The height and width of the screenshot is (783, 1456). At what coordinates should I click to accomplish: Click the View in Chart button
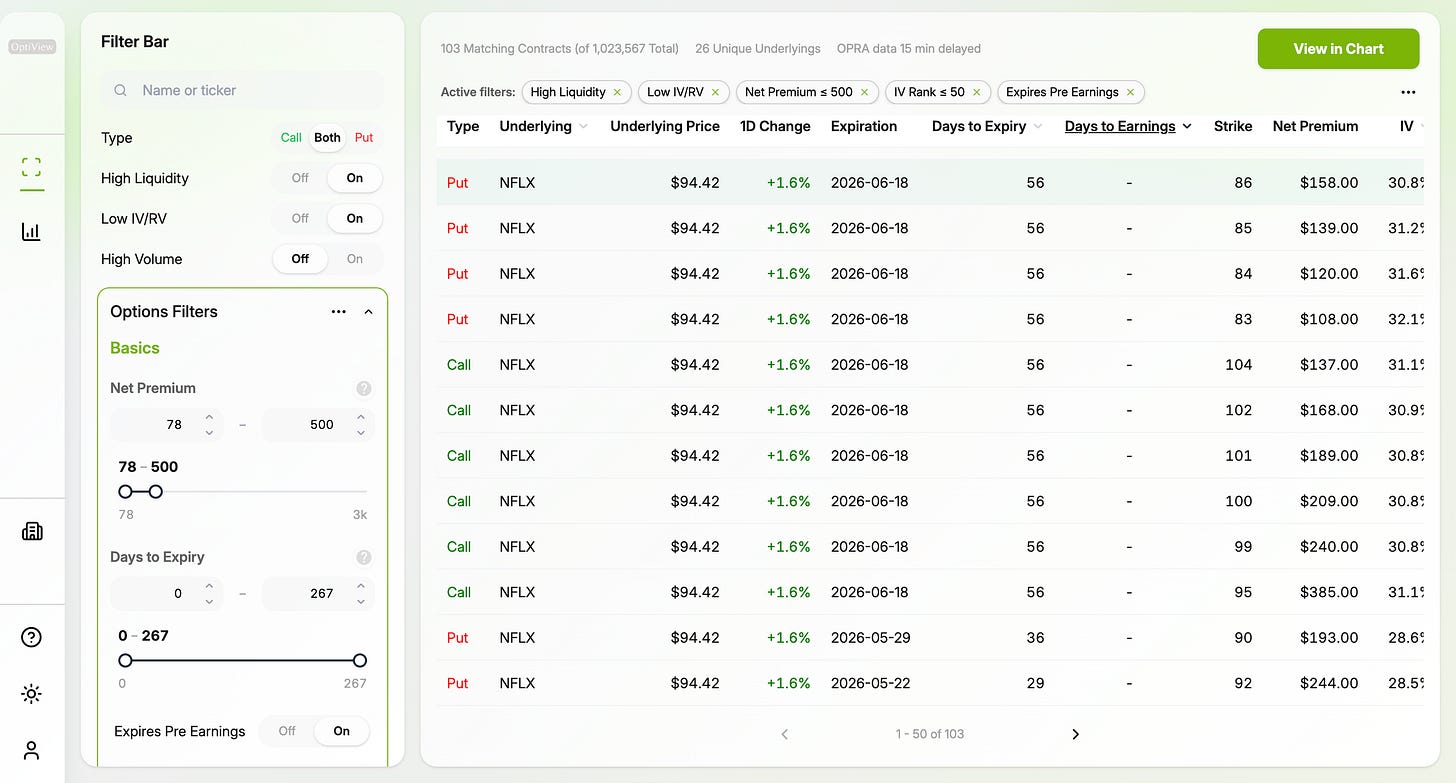(x=1338, y=49)
